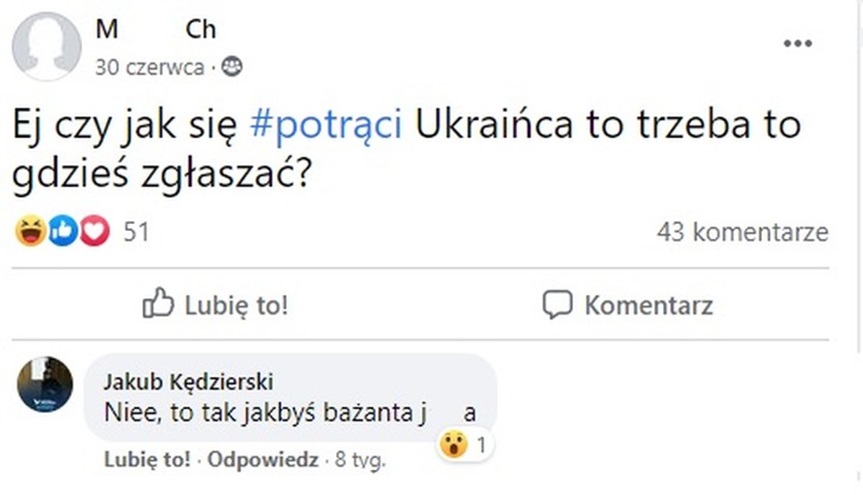The width and height of the screenshot is (863, 495).
Task: Toggle "Lubię to!" under the comment
Action: point(146,461)
